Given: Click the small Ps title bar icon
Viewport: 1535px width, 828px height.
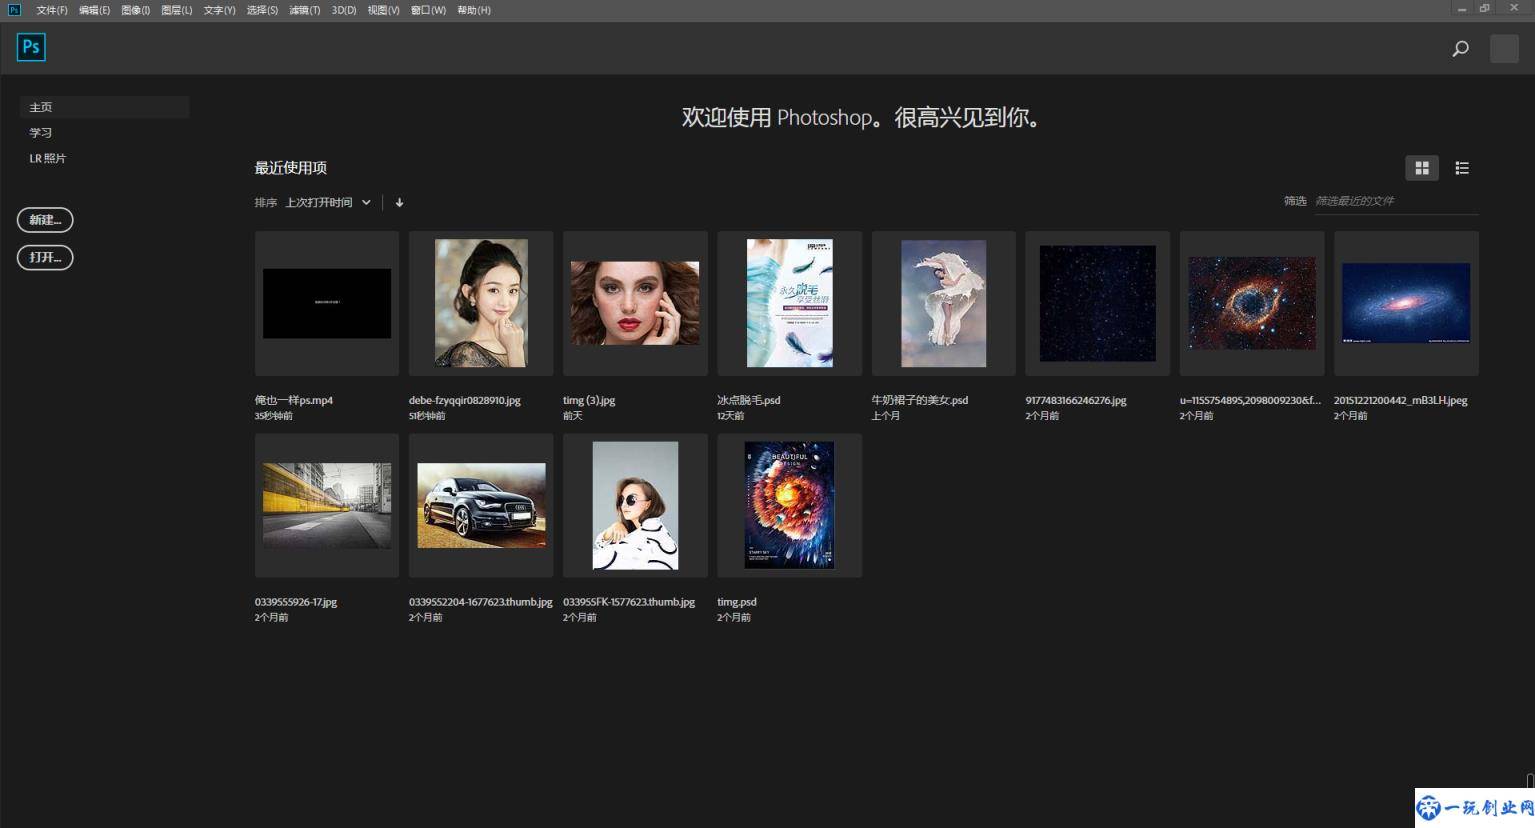Looking at the screenshot, I should pyautogui.click(x=14, y=9).
